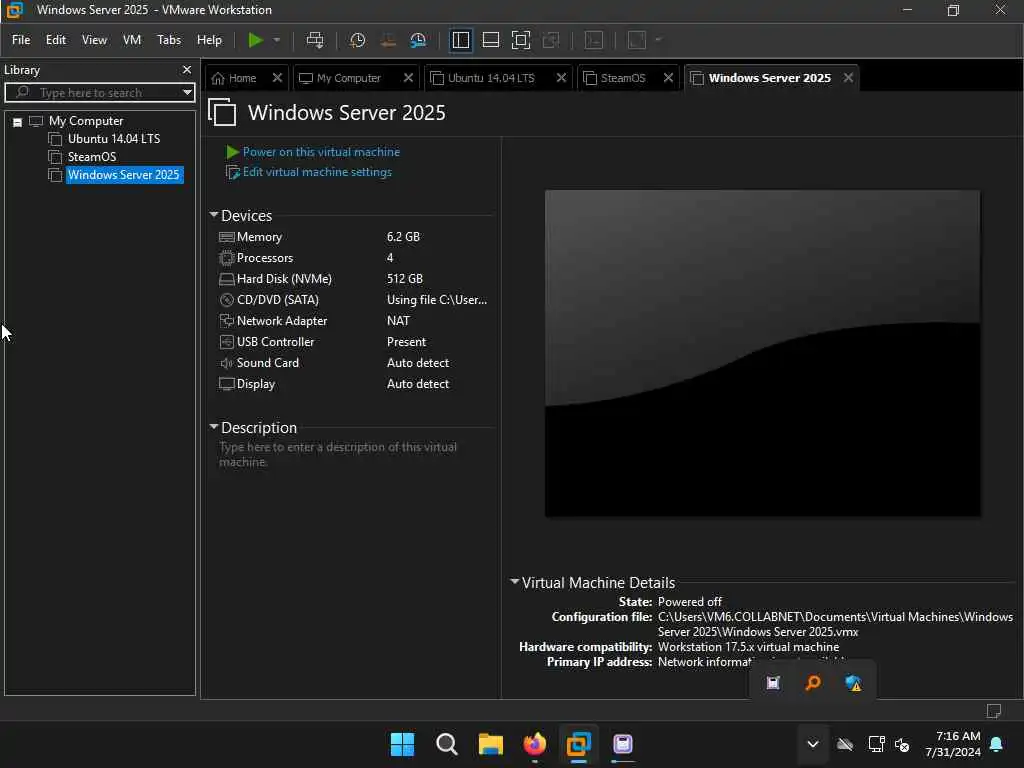The height and width of the screenshot is (768, 1024).
Task: Toggle the library sidebar view icon
Action: 460,40
